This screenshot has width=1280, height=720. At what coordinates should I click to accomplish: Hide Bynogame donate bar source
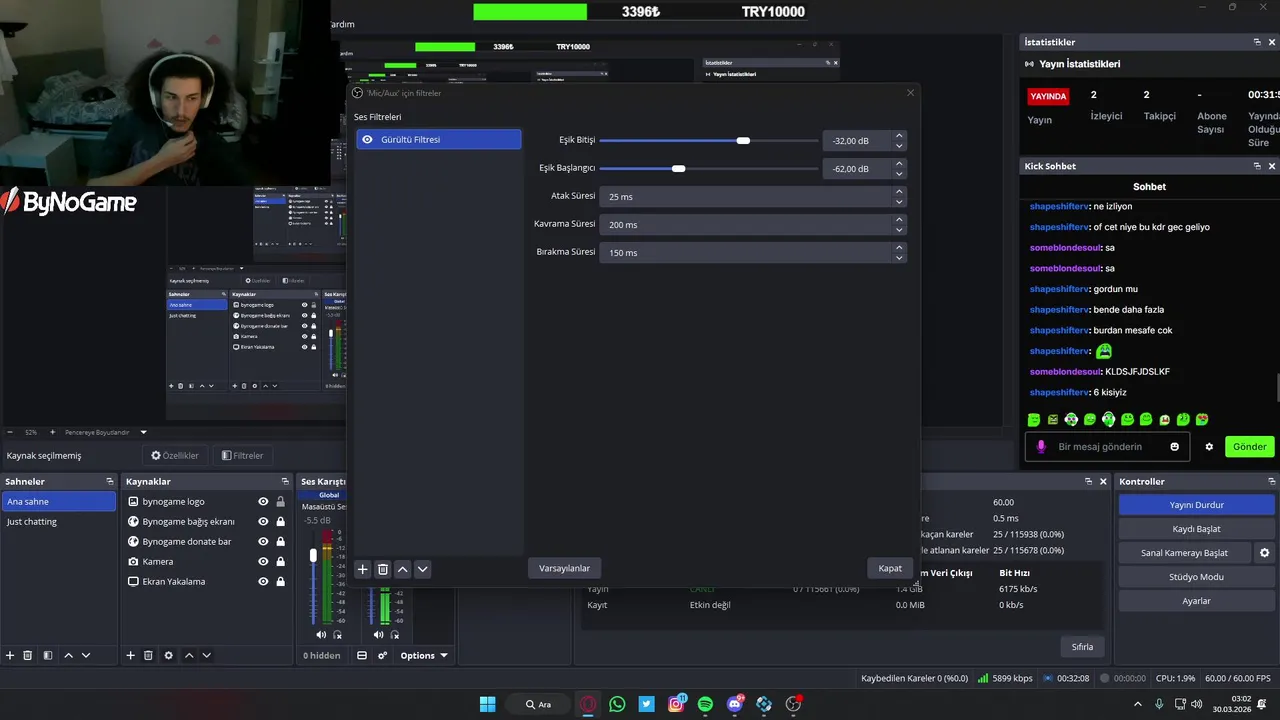263,542
